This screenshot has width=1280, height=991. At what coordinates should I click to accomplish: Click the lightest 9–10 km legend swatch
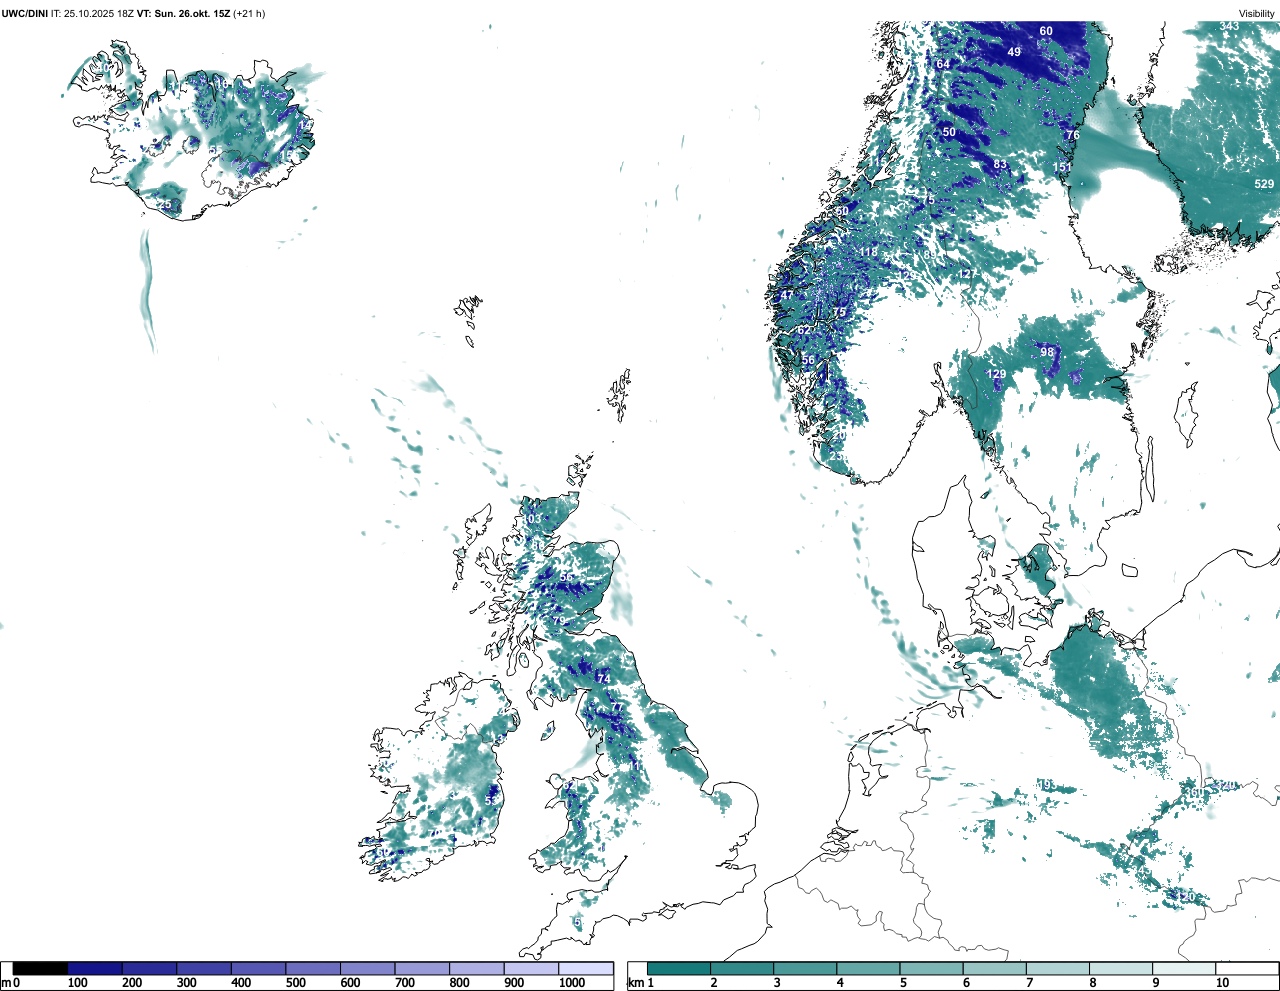[1185, 969]
